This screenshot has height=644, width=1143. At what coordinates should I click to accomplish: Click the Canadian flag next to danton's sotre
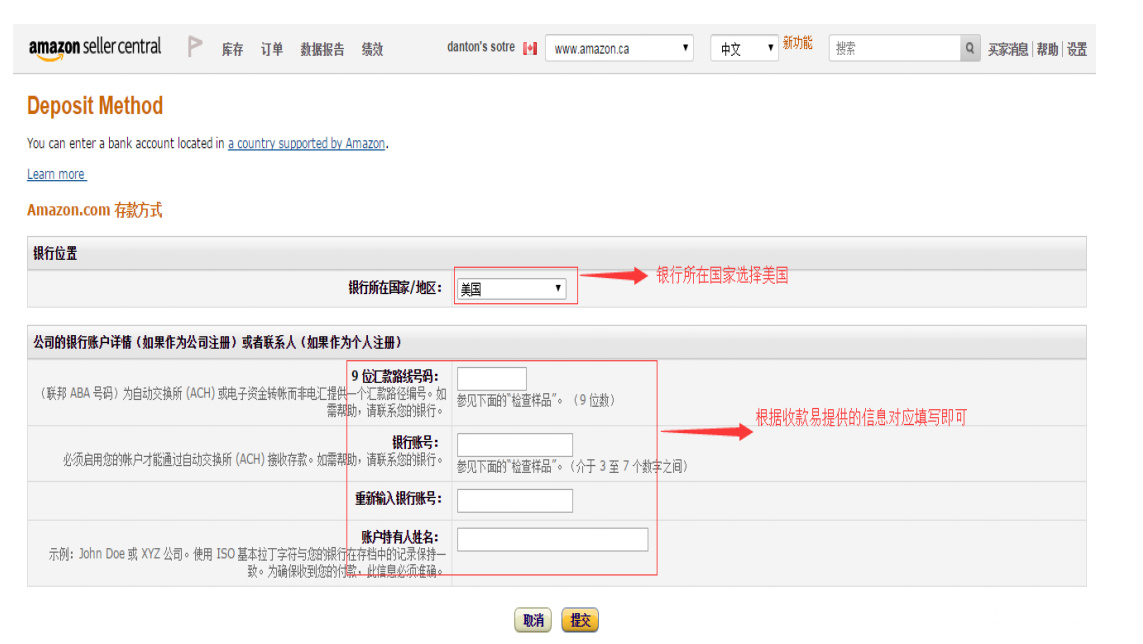pos(528,47)
